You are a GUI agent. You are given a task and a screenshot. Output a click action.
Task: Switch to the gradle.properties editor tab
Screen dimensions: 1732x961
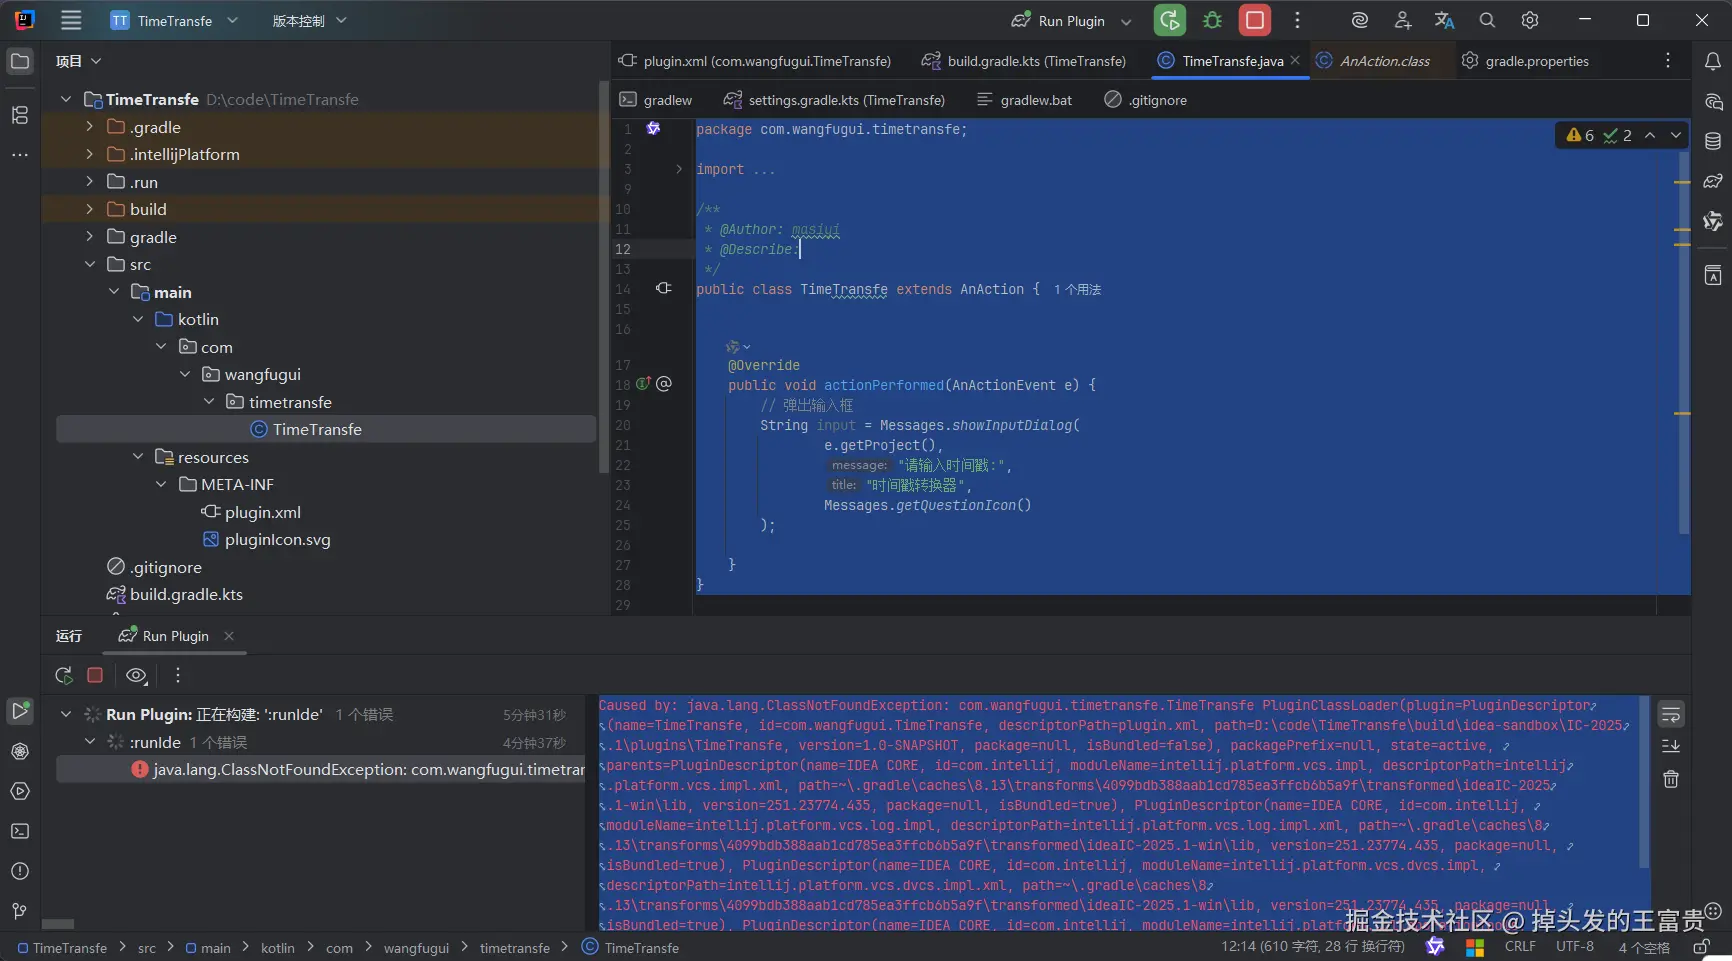coord(1536,61)
